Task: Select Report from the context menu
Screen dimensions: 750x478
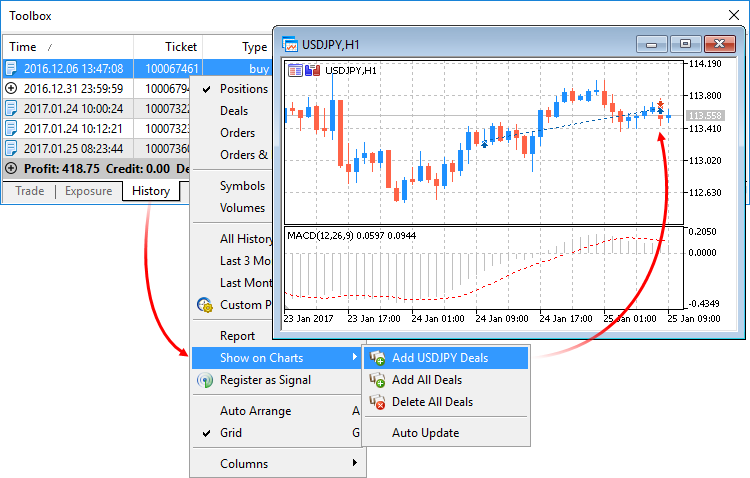Action: click(x=237, y=336)
